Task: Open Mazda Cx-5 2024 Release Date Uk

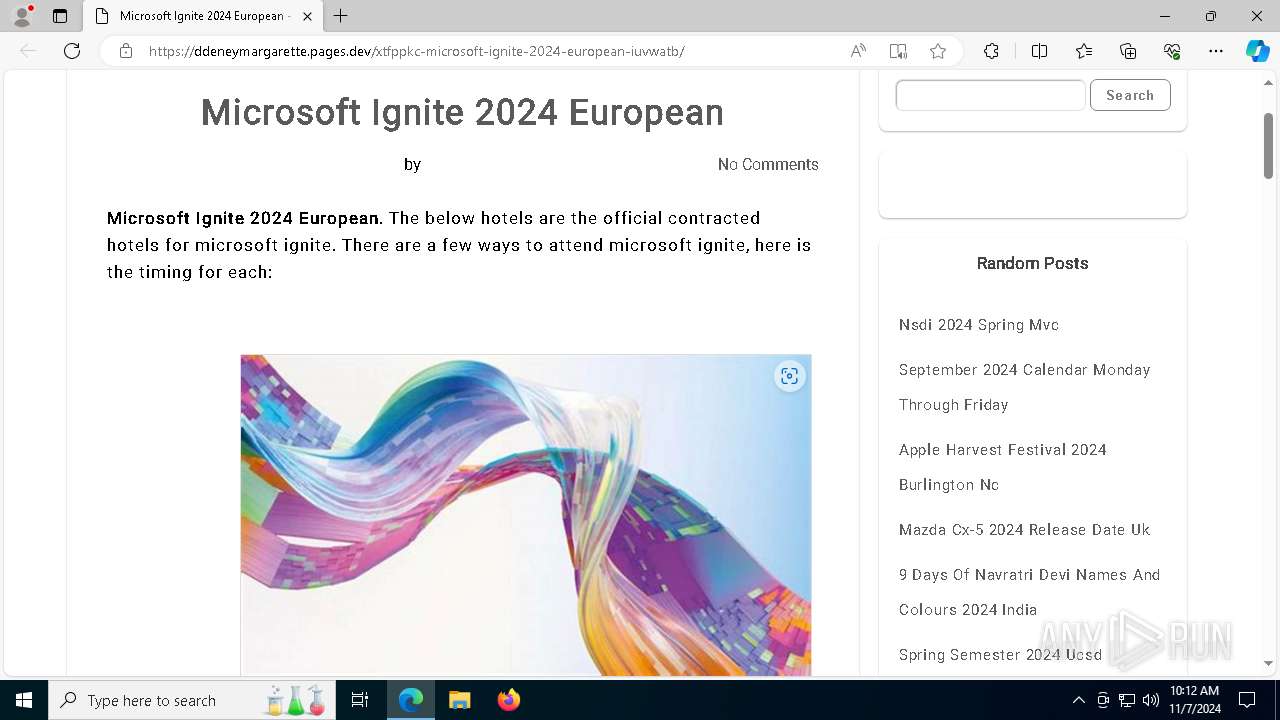Action: click(1024, 530)
